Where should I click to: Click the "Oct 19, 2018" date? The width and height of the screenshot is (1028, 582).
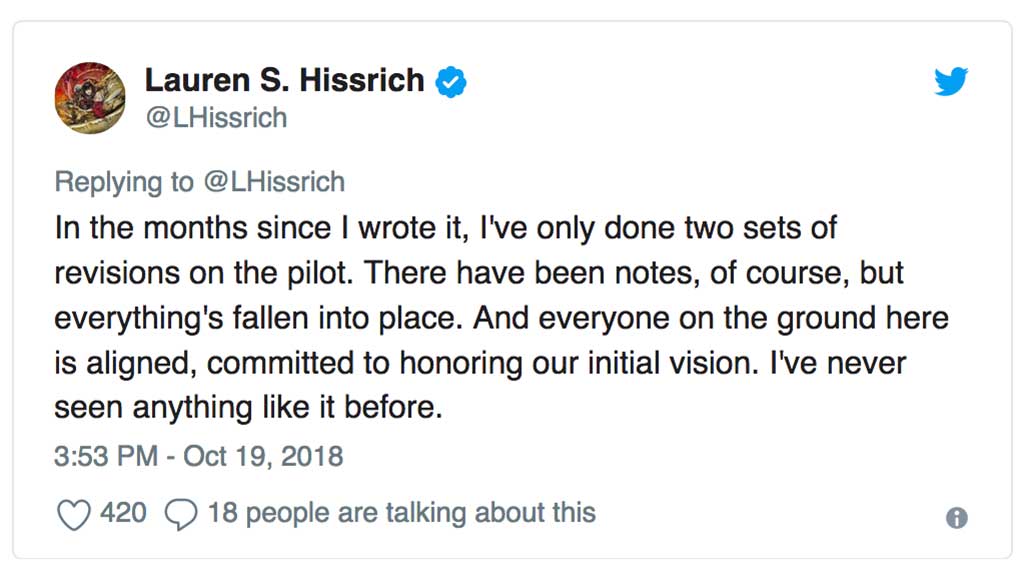point(263,457)
